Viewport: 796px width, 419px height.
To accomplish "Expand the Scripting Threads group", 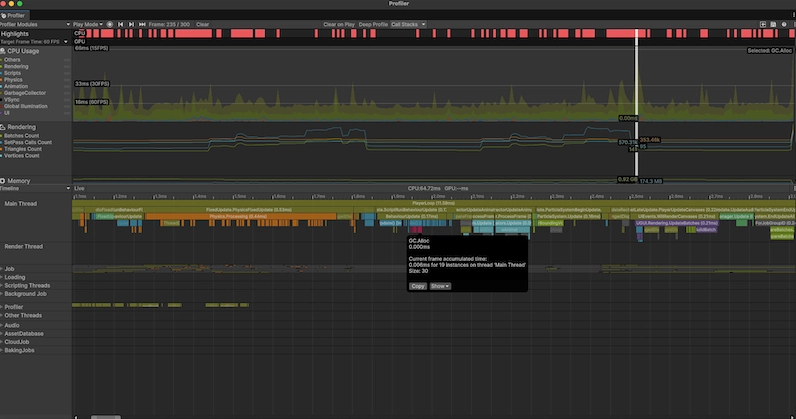I will (x=2, y=285).
